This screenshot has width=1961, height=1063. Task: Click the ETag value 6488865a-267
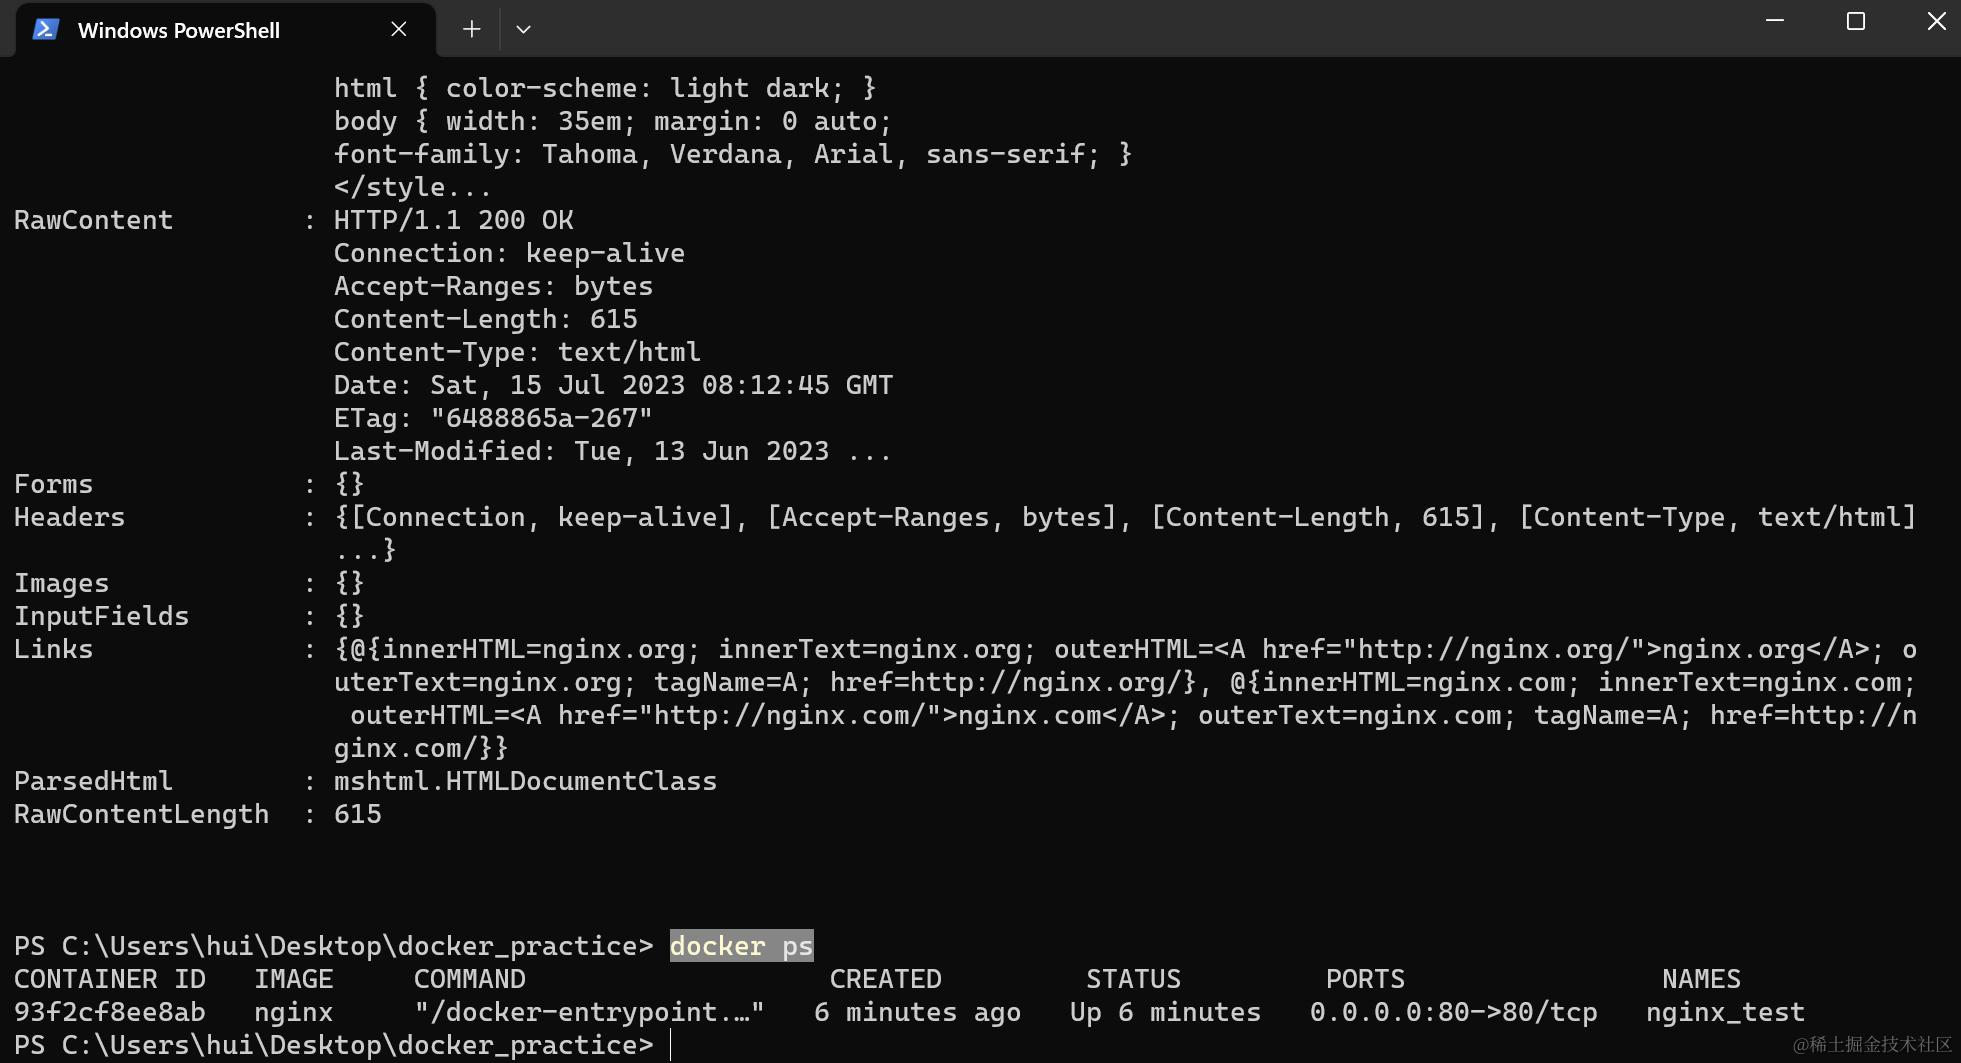541,418
